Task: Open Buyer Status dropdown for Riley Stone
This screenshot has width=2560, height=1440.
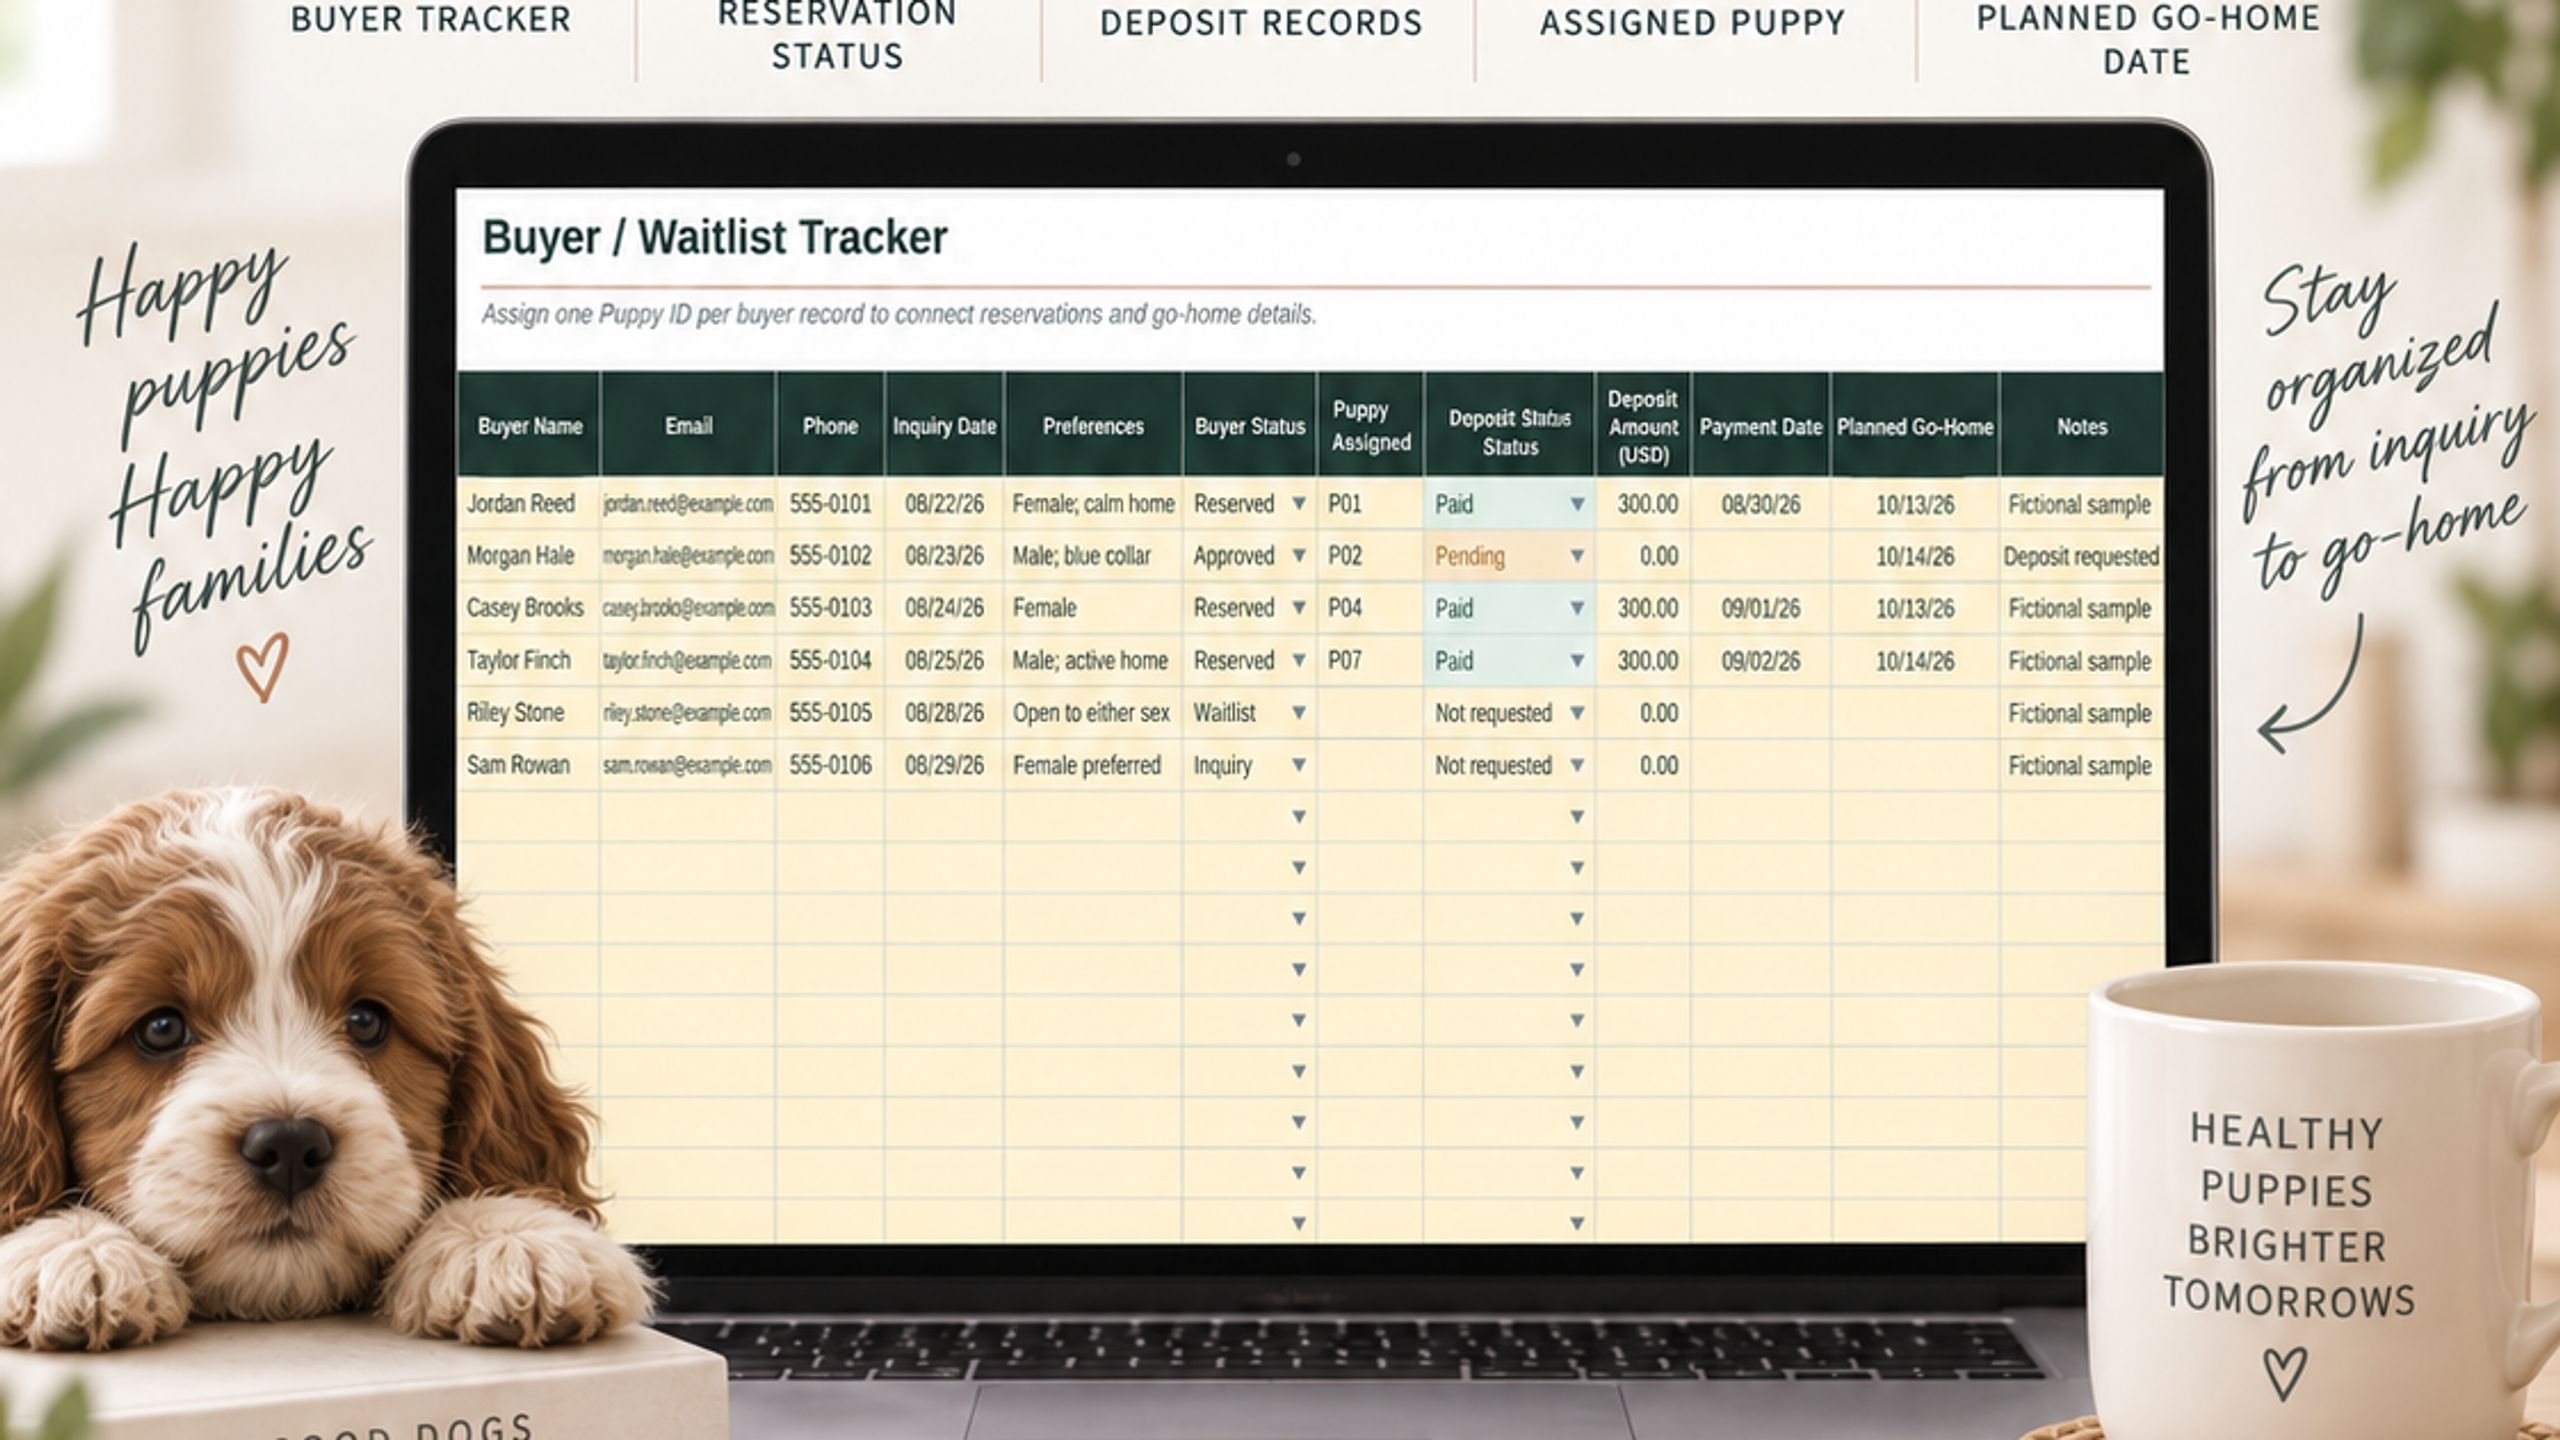Action: pos(1298,713)
